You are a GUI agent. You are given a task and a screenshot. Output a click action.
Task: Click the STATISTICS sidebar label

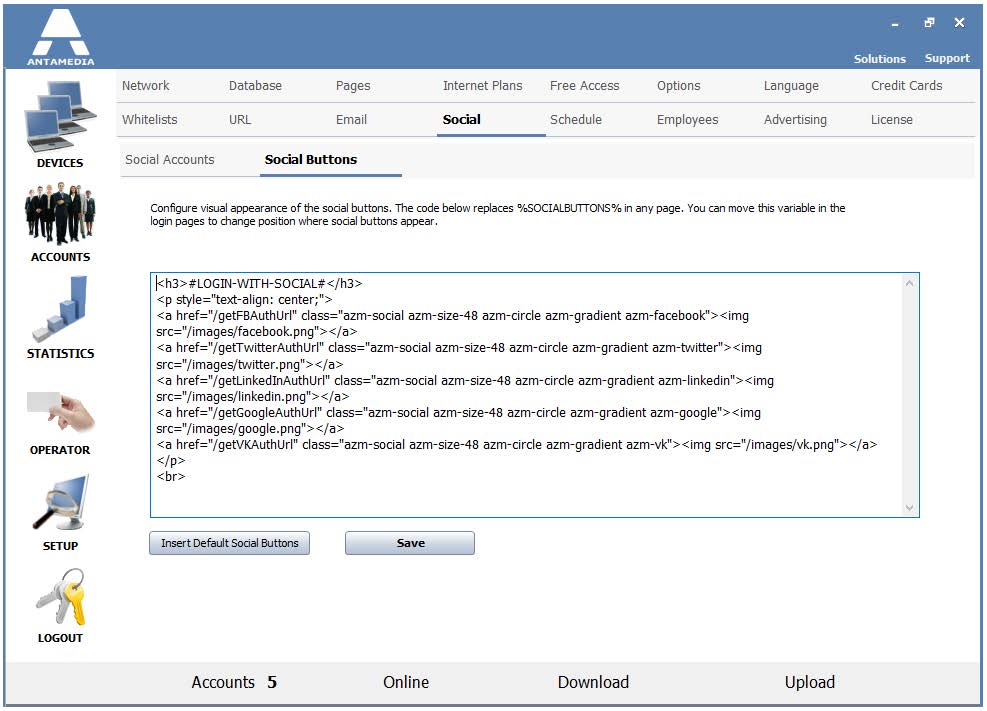pos(60,354)
